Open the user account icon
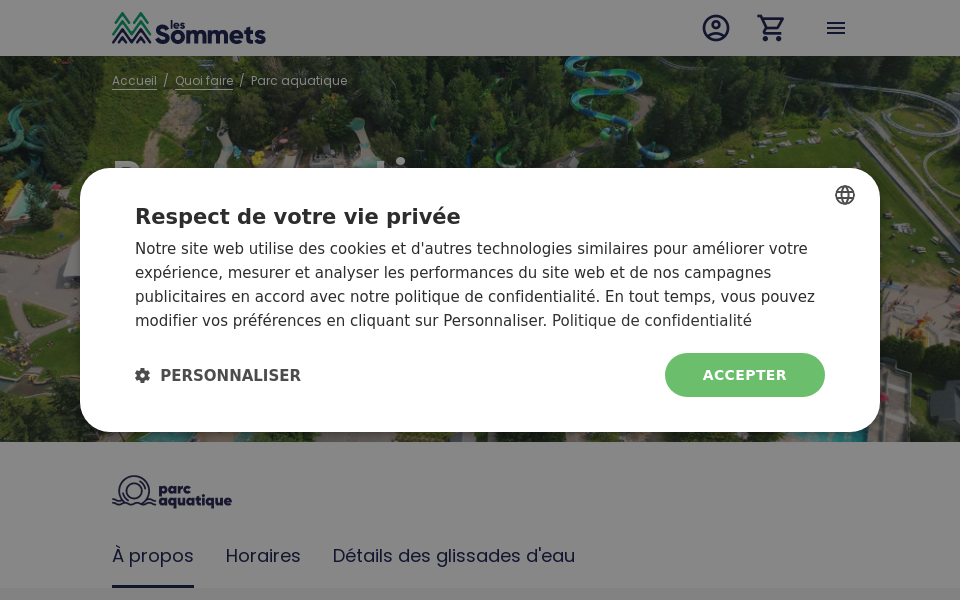The height and width of the screenshot is (600, 960). point(716,28)
